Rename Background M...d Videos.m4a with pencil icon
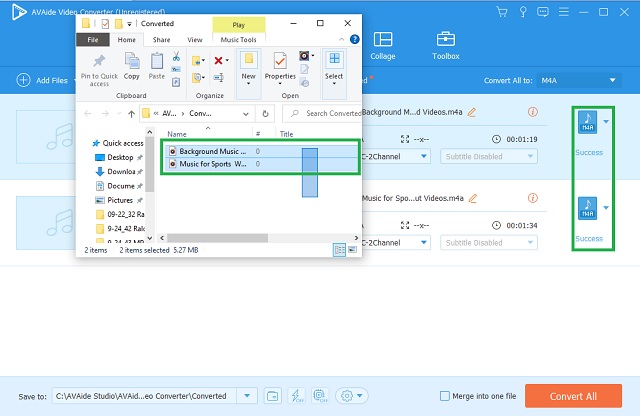640x416 pixels. pyautogui.click(x=472, y=112)
